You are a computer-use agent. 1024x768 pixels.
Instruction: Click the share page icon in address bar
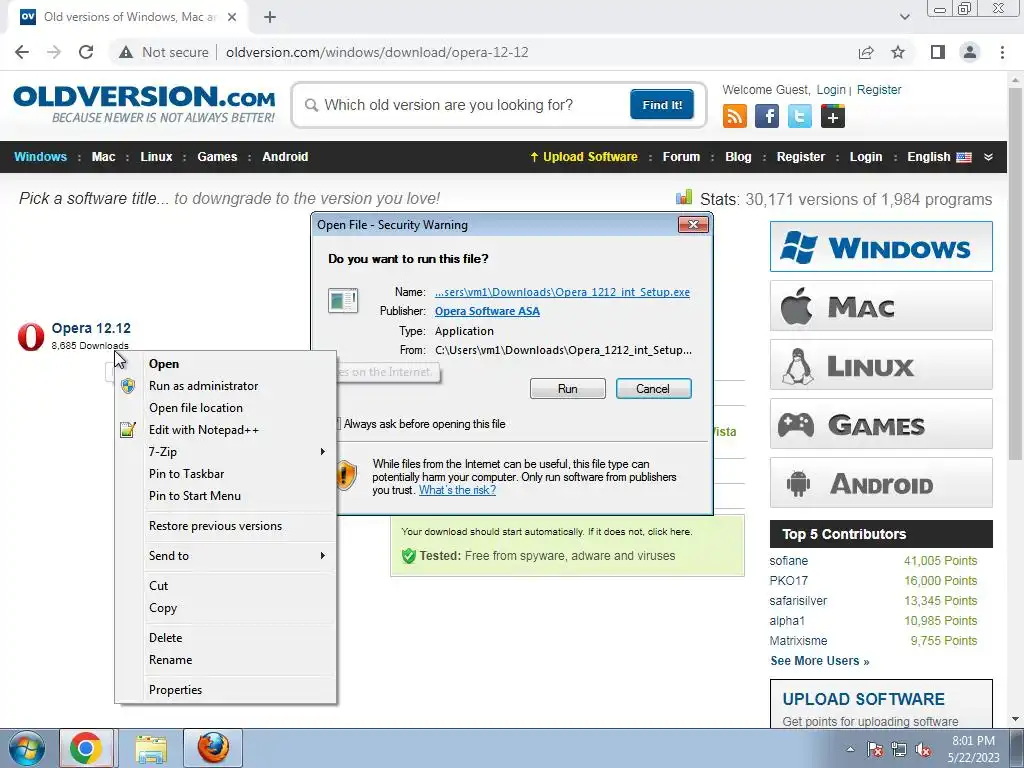(x=866, y=52)
